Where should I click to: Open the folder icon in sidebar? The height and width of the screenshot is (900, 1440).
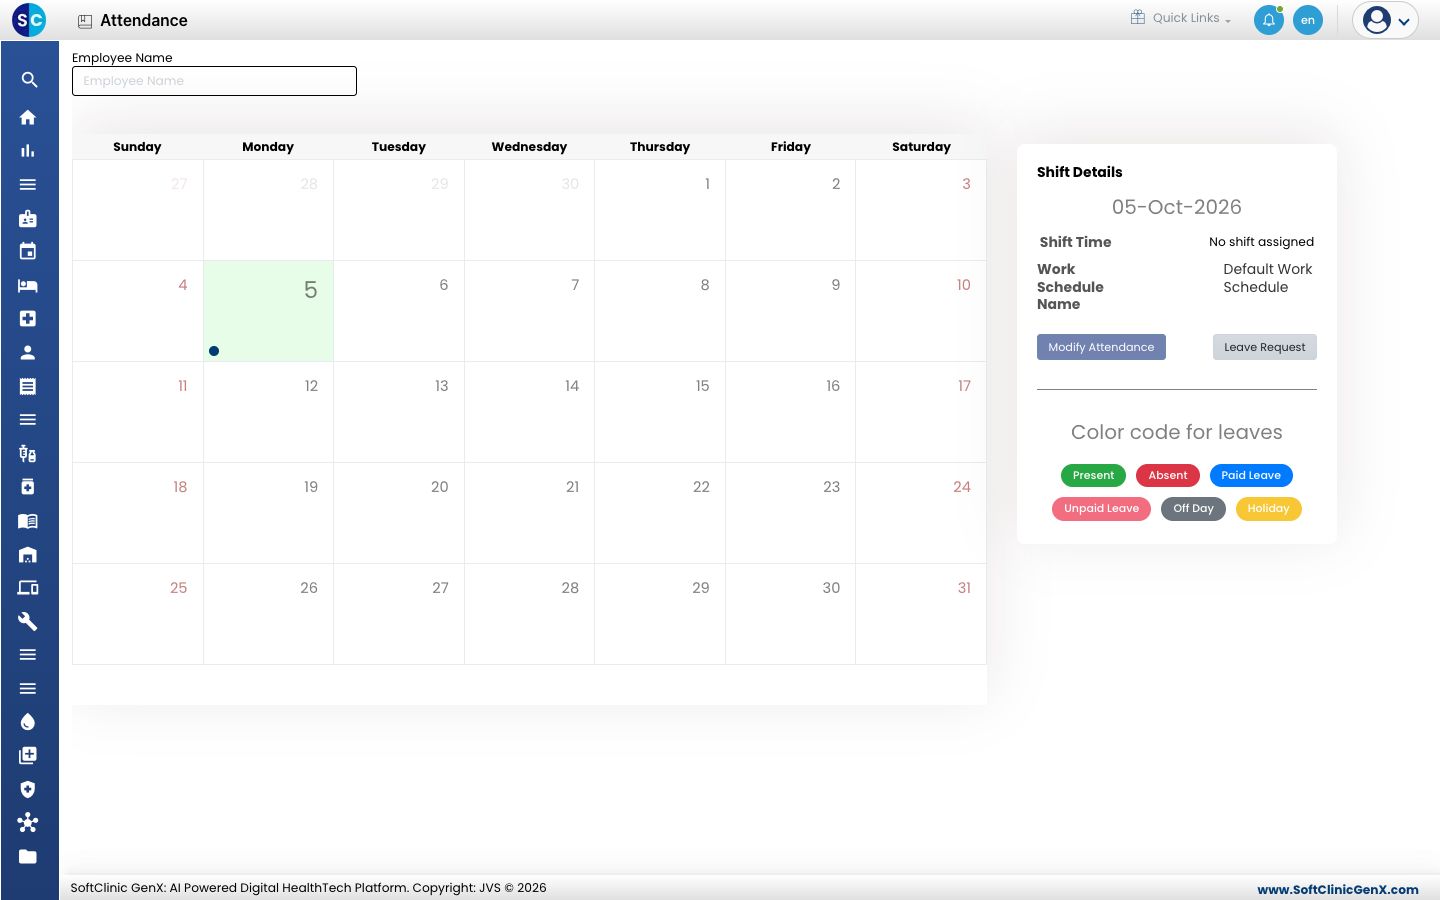click(x=28, y=856)
